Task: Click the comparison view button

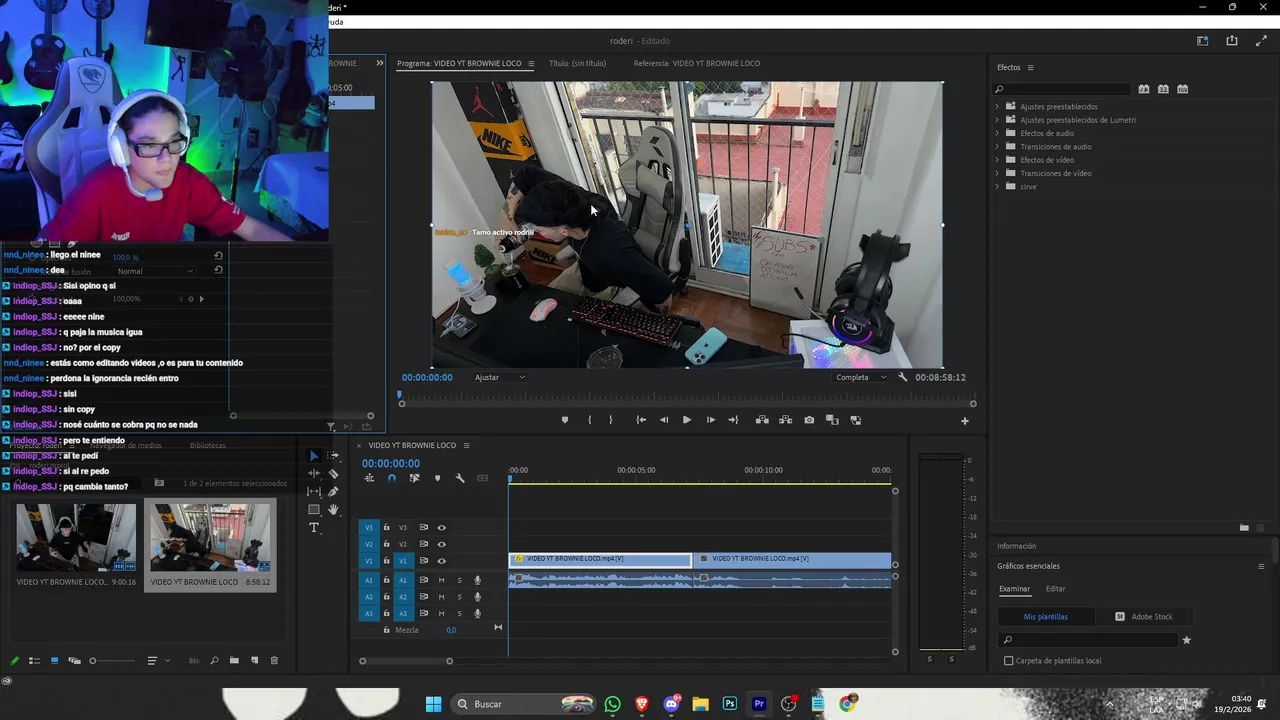Action: 832,420
